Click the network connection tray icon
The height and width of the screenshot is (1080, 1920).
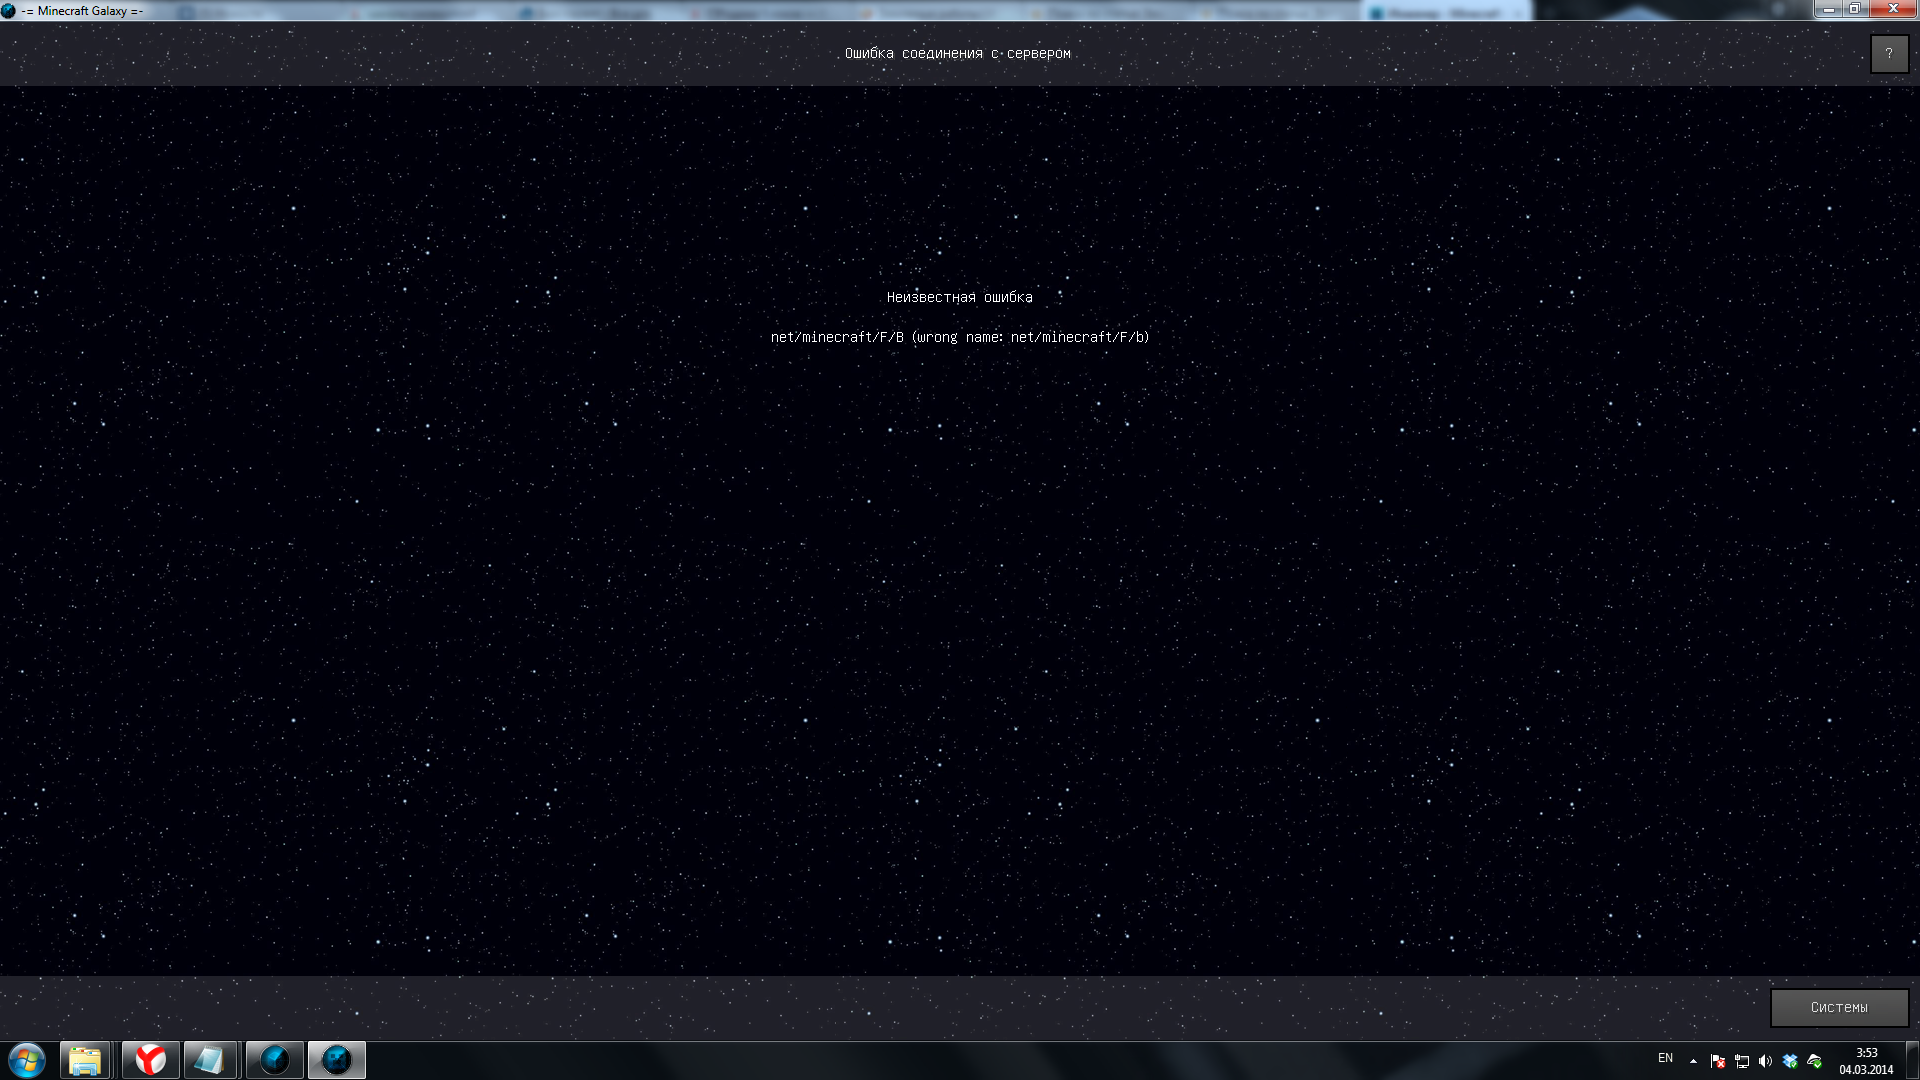(x=1742, y=1061)
